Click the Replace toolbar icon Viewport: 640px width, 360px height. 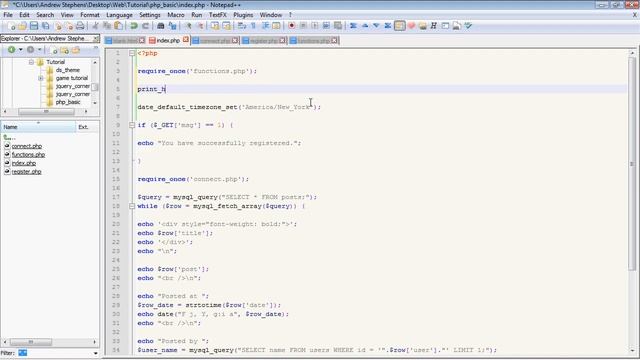coord(172,26)
